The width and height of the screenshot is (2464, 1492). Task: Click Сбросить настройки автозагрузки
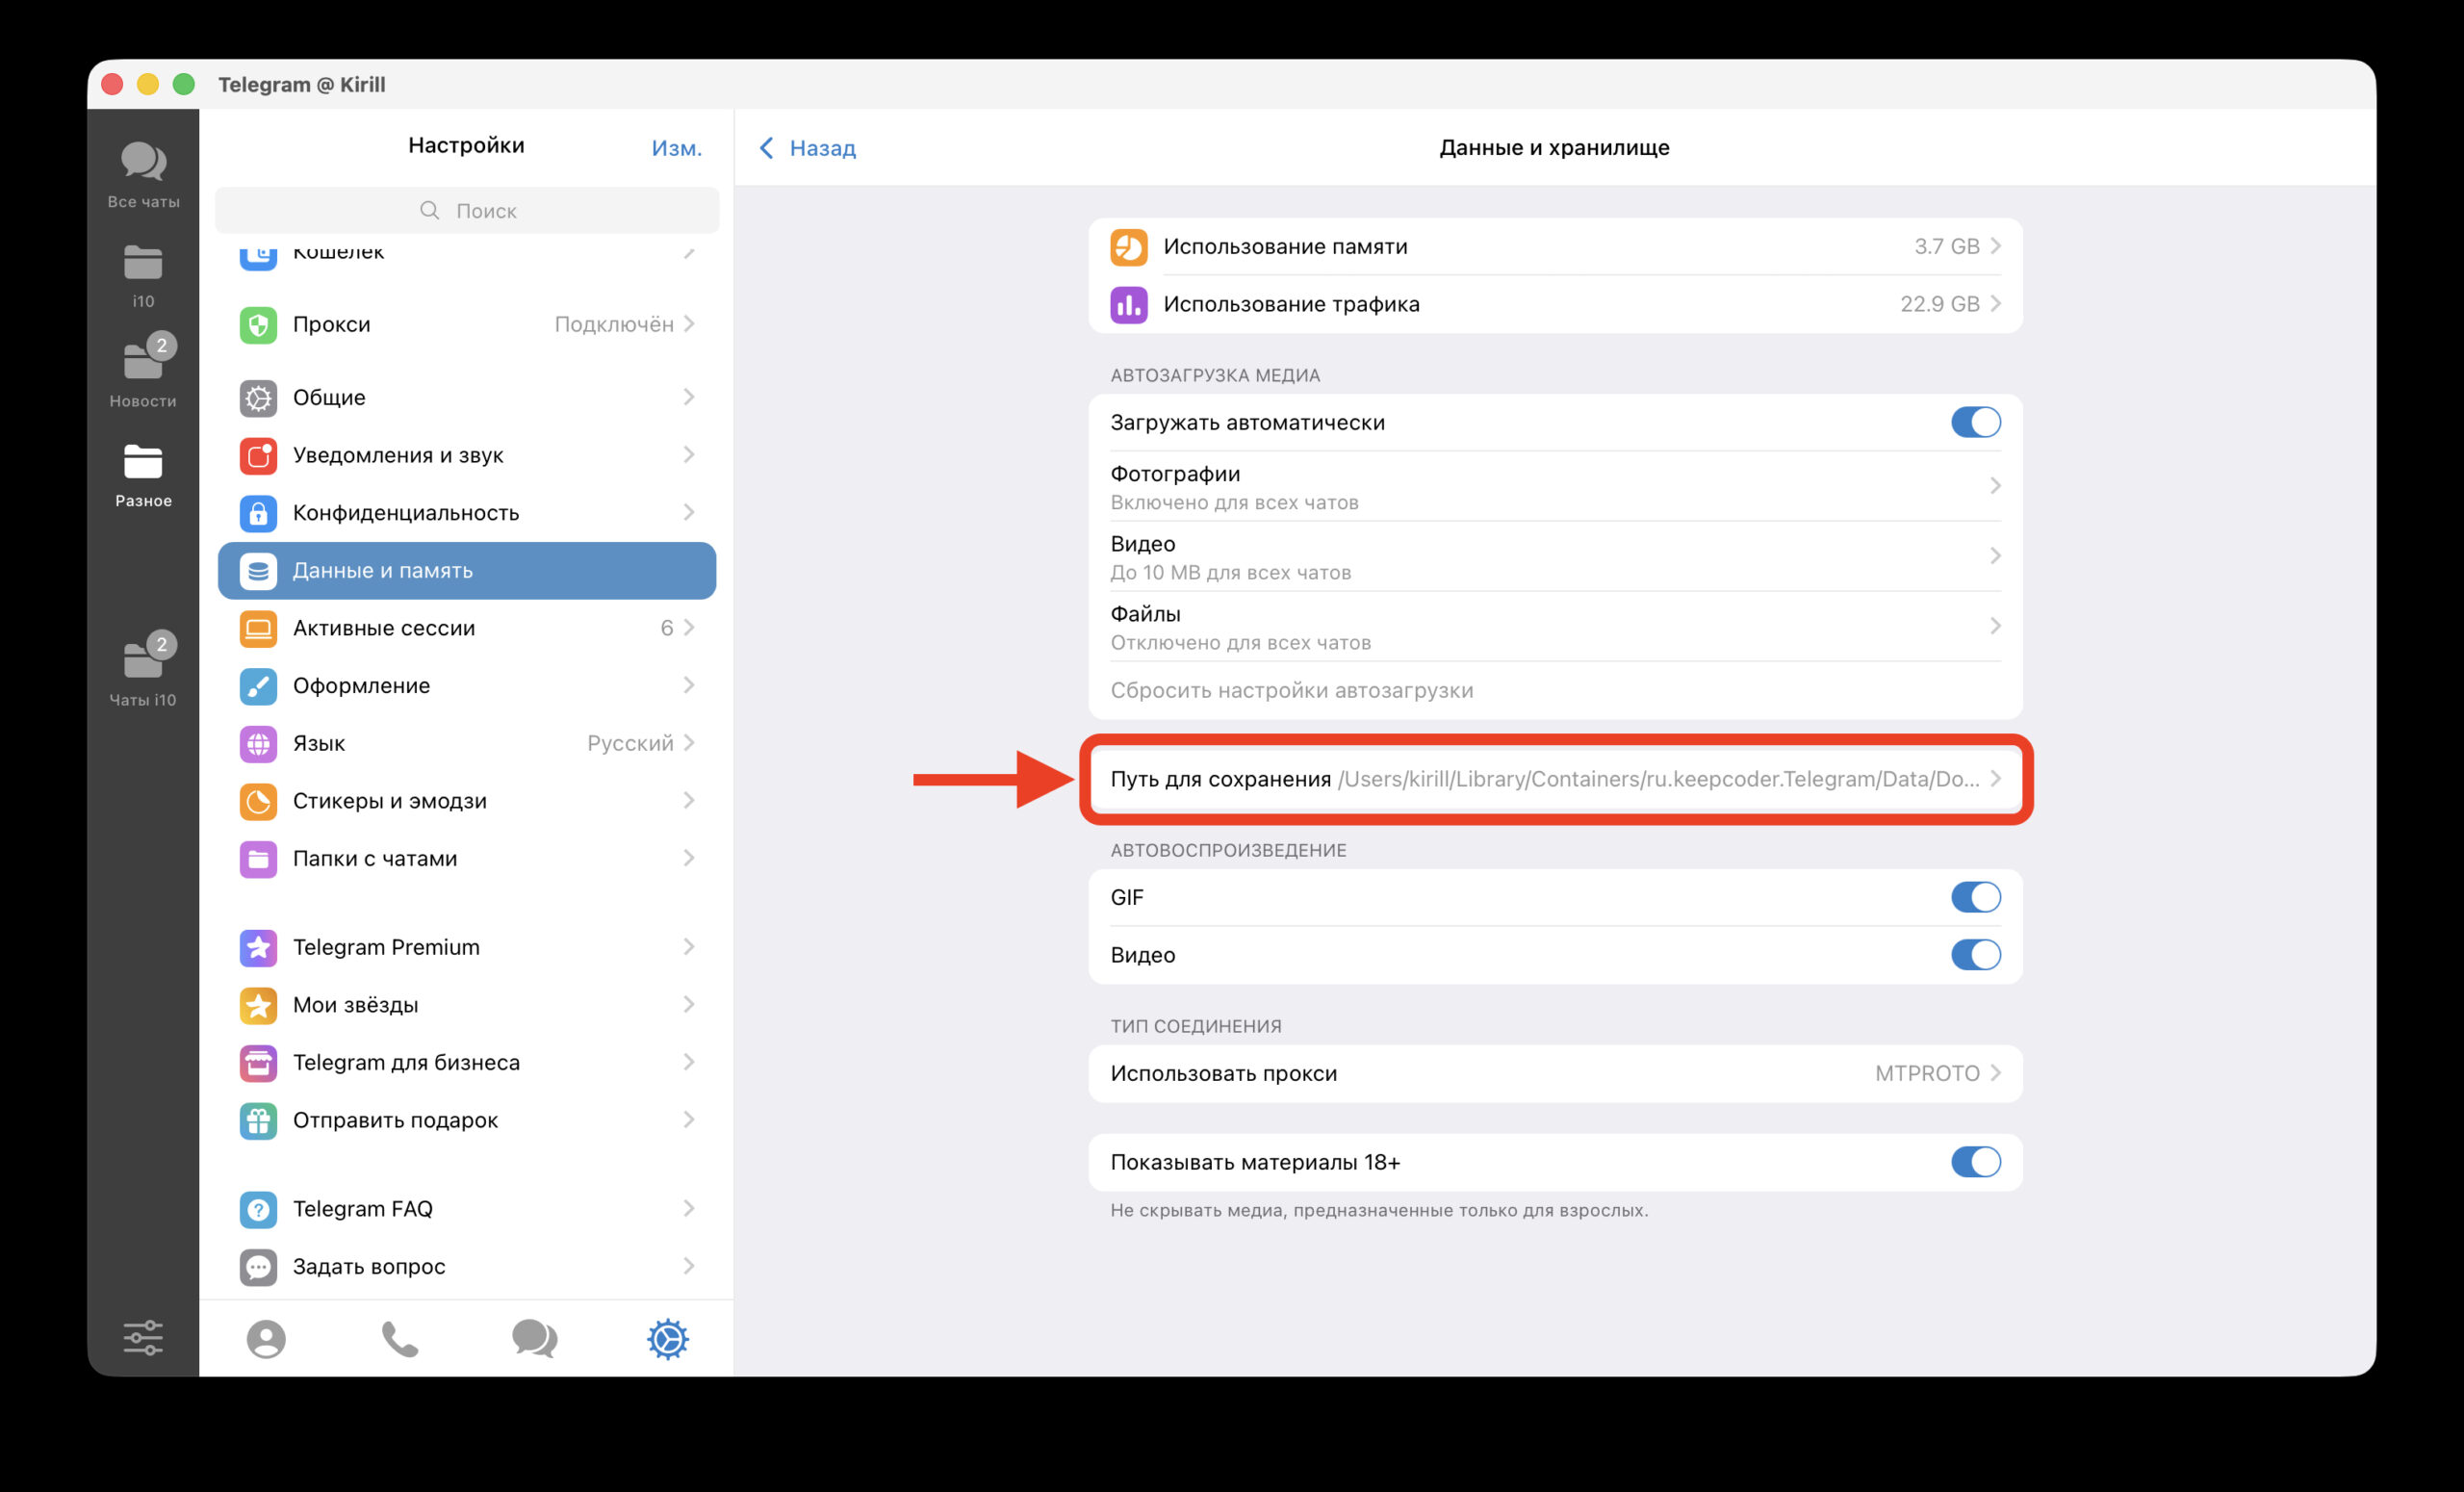click(x=1292, y=689)
